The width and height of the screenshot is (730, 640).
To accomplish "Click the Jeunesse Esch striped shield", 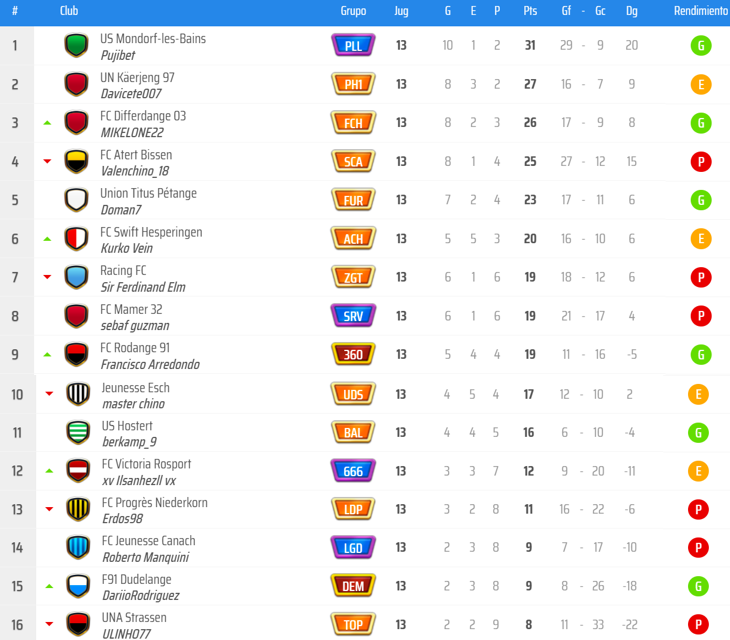I will (77, 394).
